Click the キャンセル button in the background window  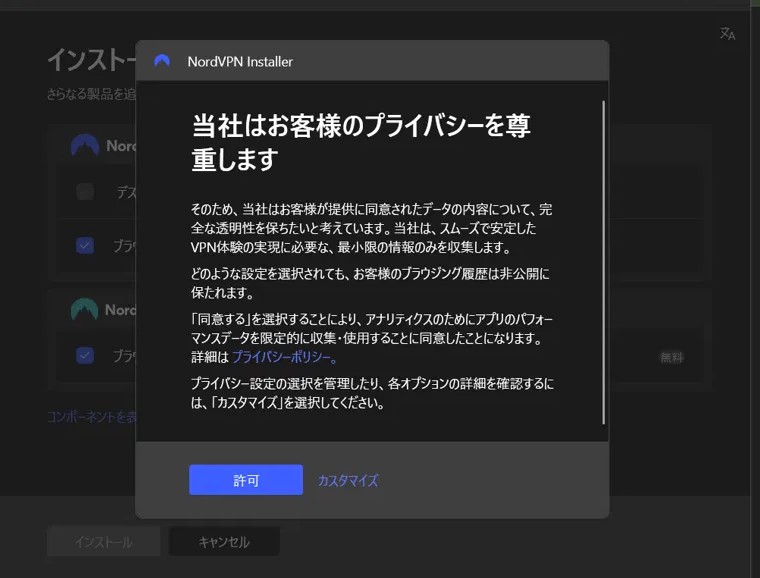click(x=224, y=542)
